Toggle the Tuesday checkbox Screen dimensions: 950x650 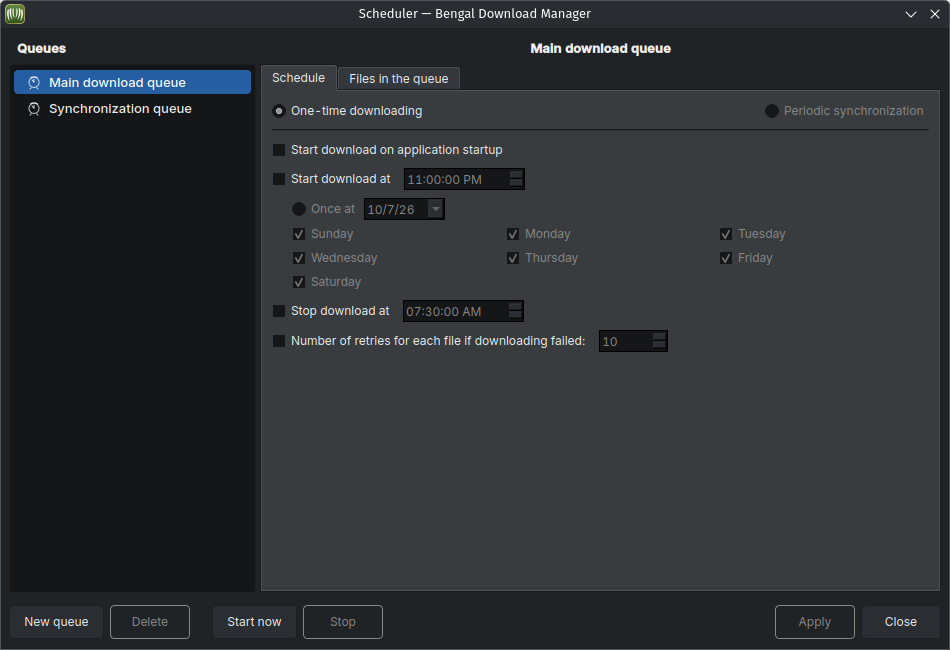tap(726, 234)
